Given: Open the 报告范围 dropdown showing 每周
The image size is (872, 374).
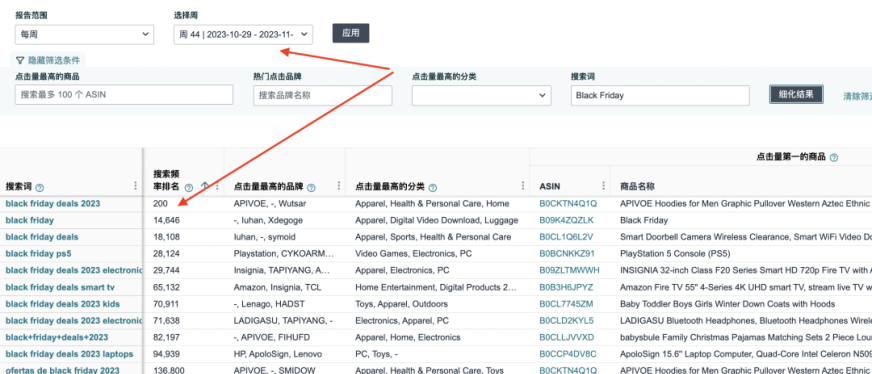Looking at the screenshot, I should [84, 34].
